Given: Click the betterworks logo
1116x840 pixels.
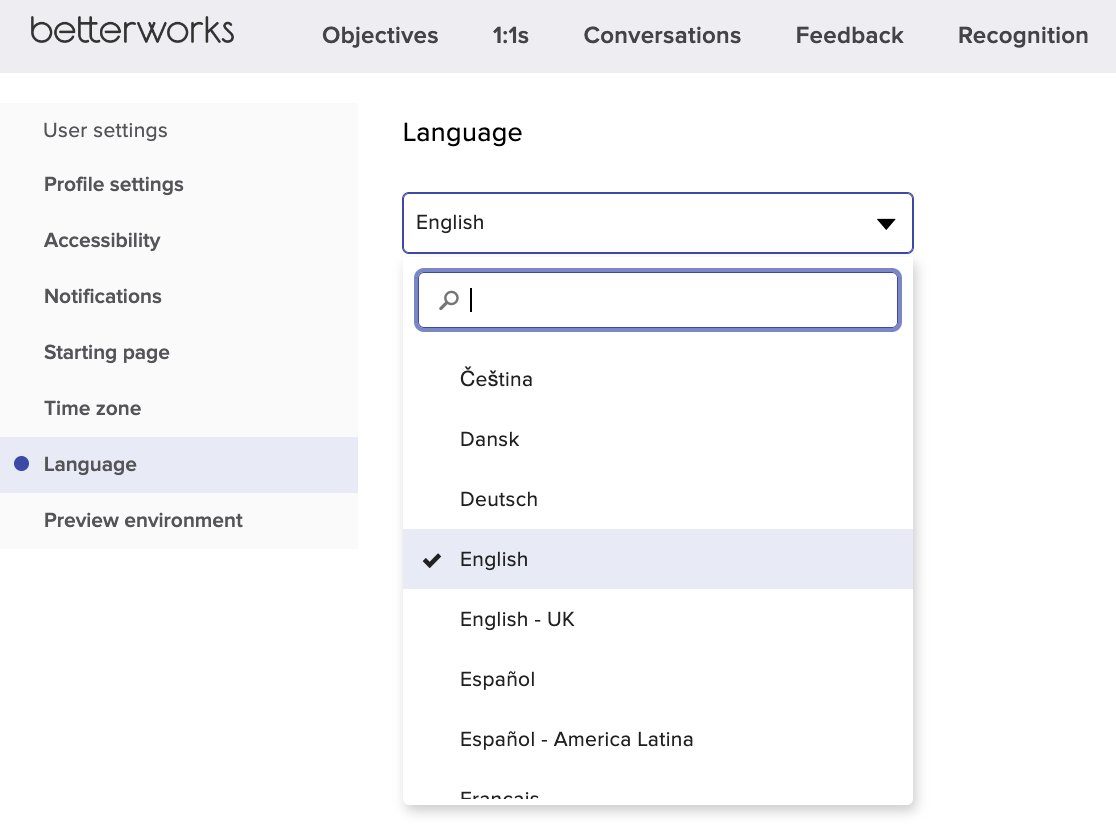Looking at the screenshot, I should pos(130,32).
